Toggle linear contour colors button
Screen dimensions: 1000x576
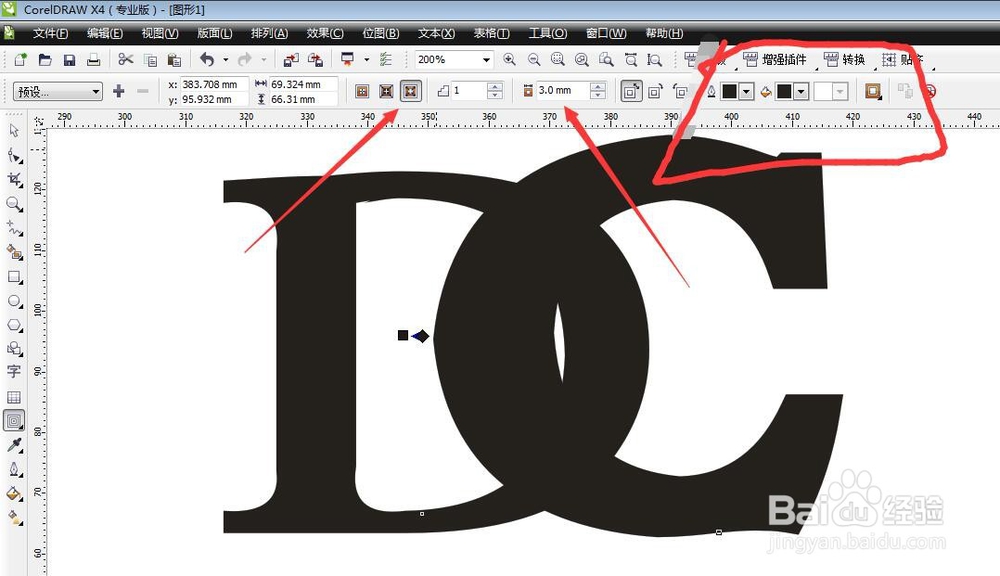pos(631,91)
